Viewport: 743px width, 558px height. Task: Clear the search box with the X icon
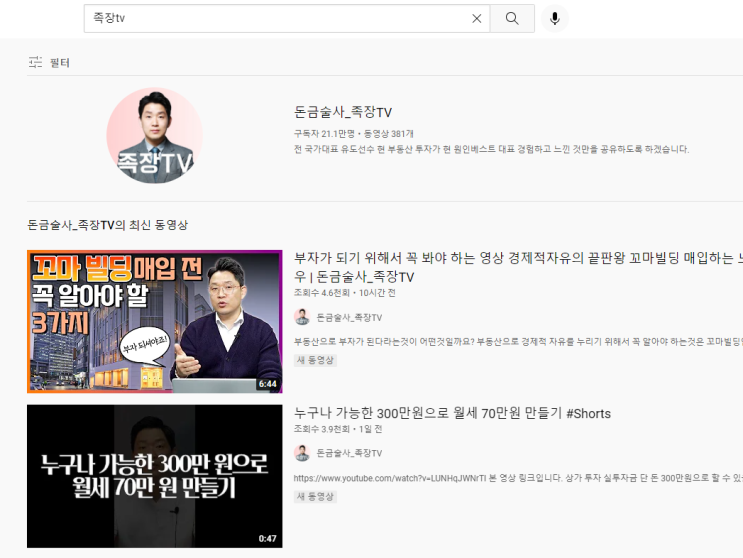pyautogui.click(x=477, y=18)
